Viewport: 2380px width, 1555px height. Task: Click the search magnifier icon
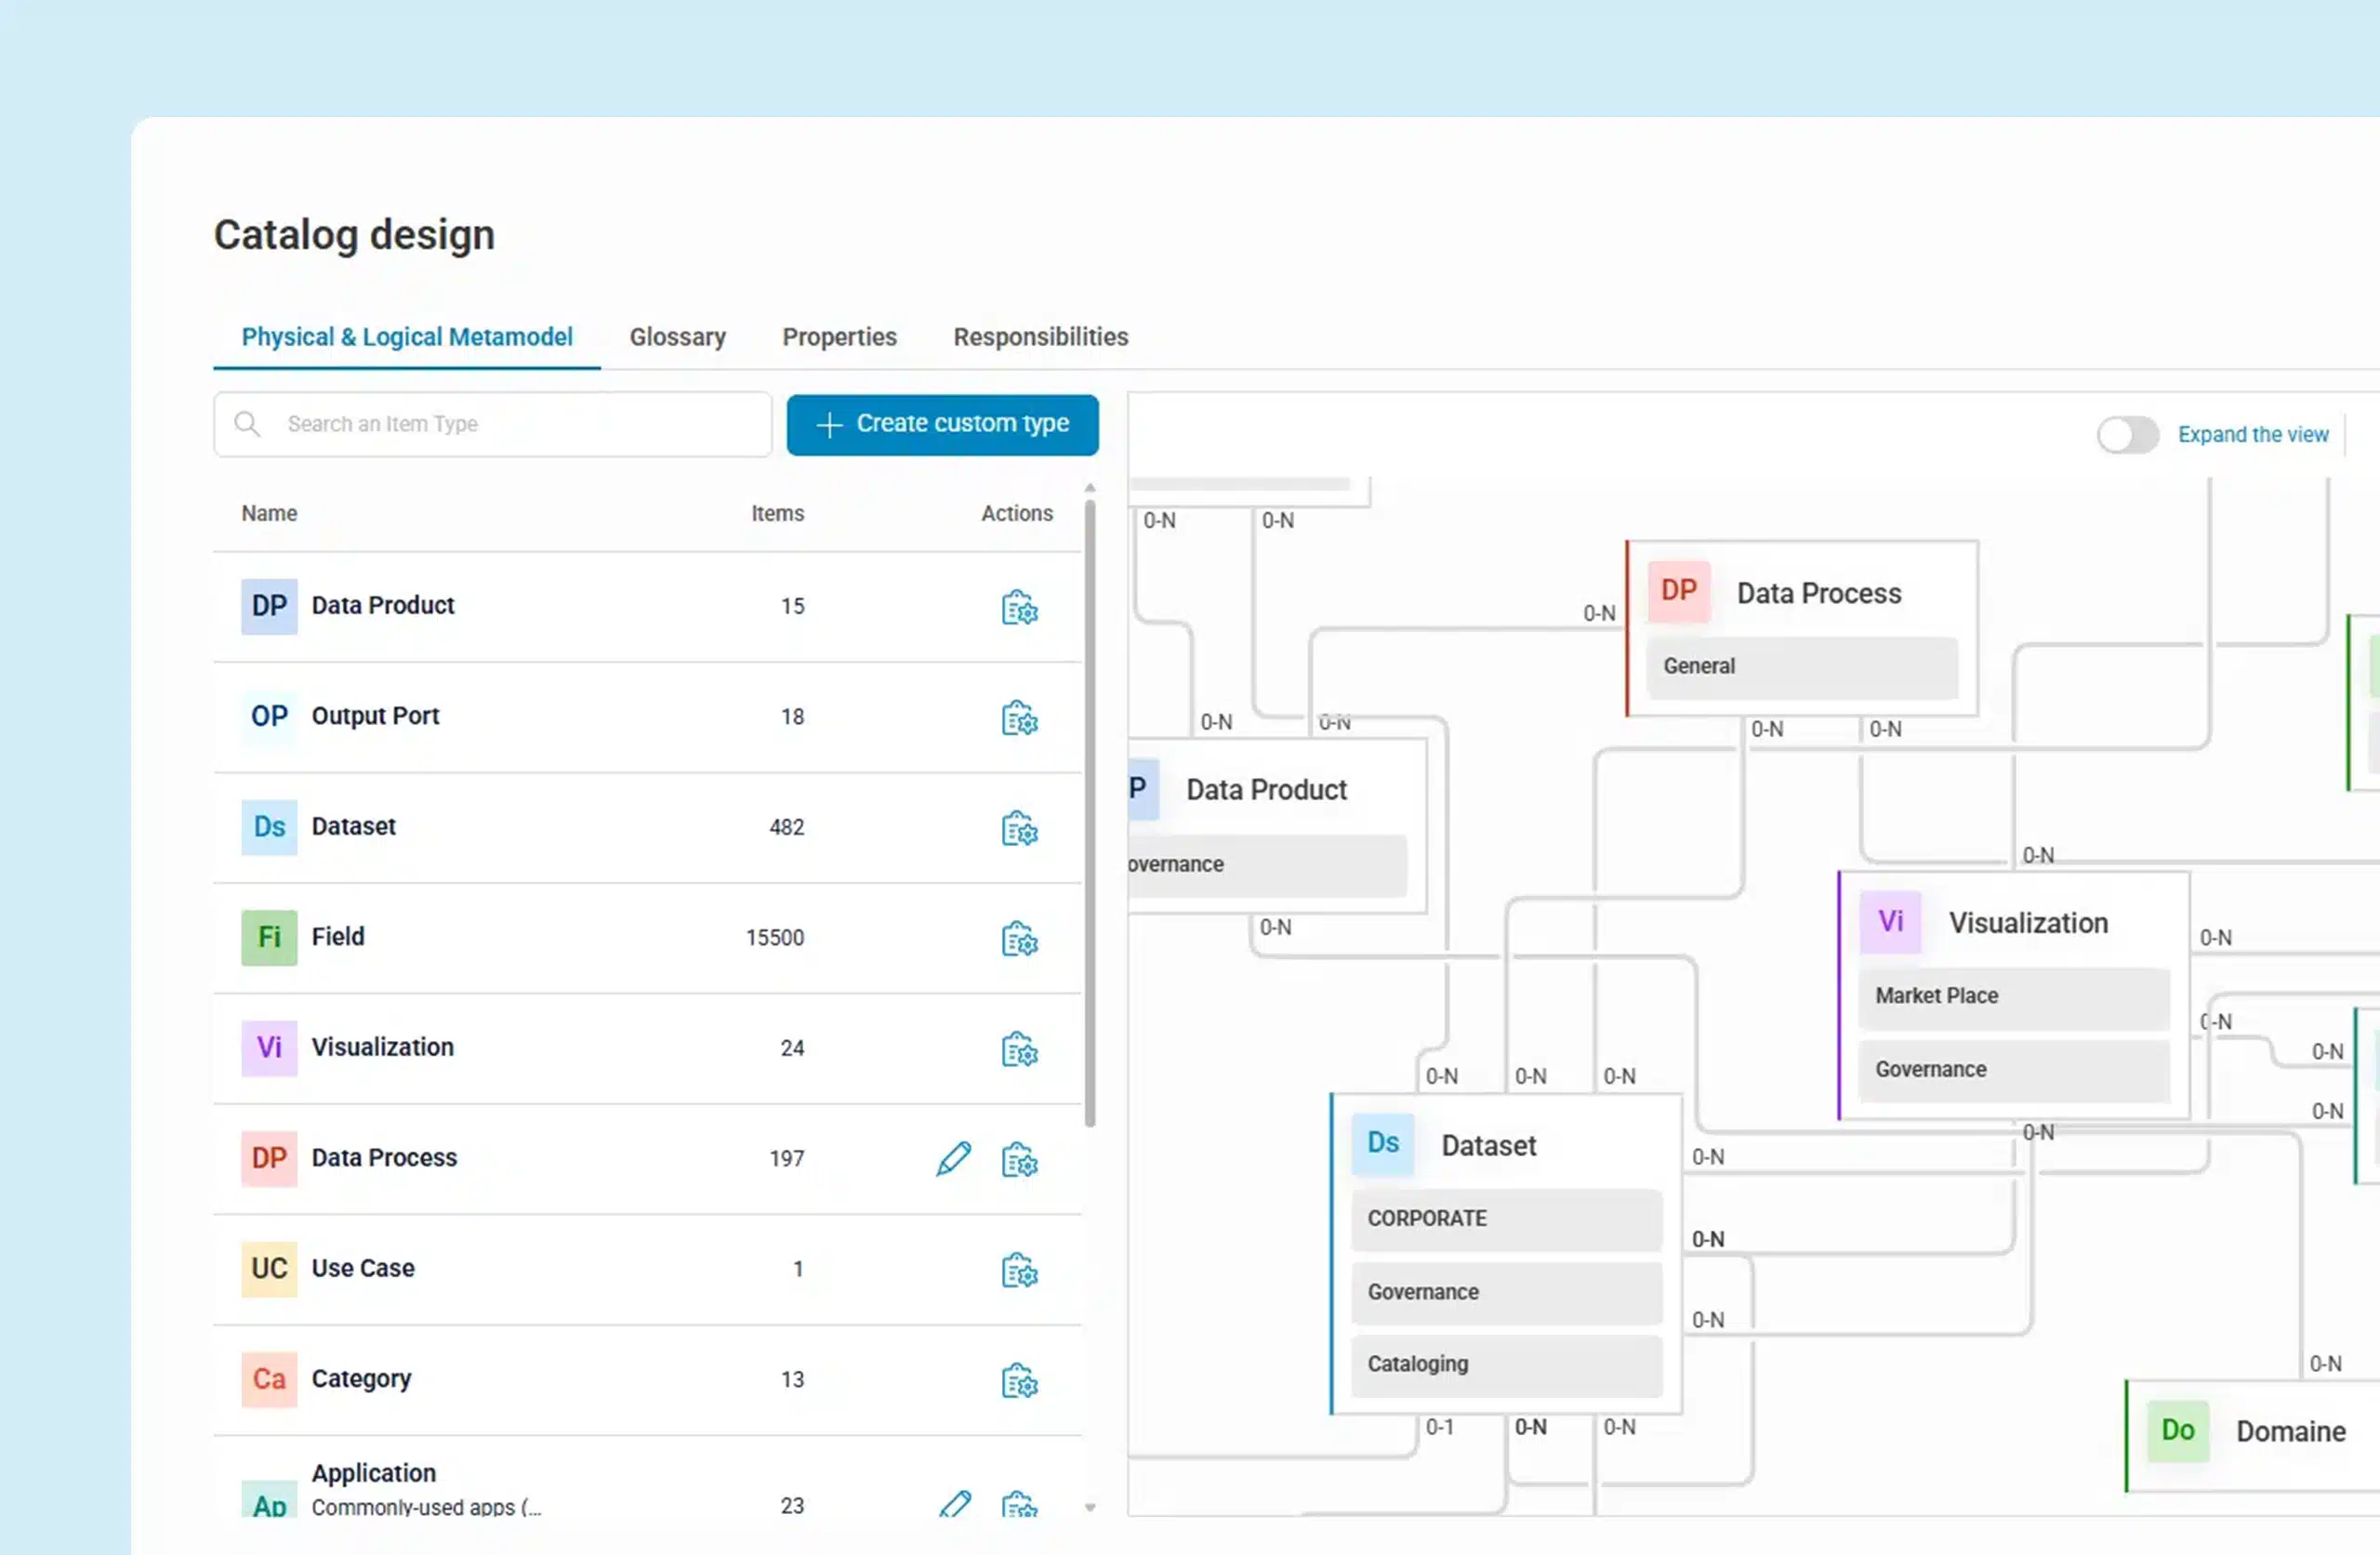(248, 424)
